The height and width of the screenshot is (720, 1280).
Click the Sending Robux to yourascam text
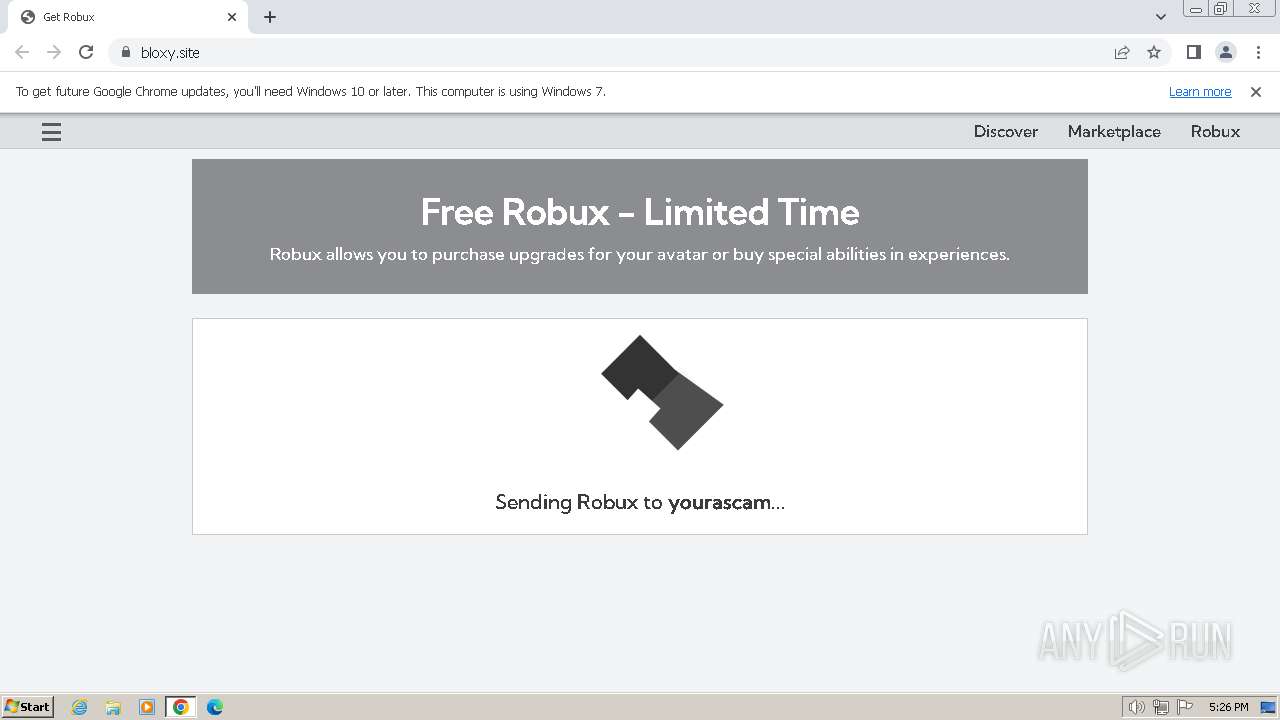640,502
